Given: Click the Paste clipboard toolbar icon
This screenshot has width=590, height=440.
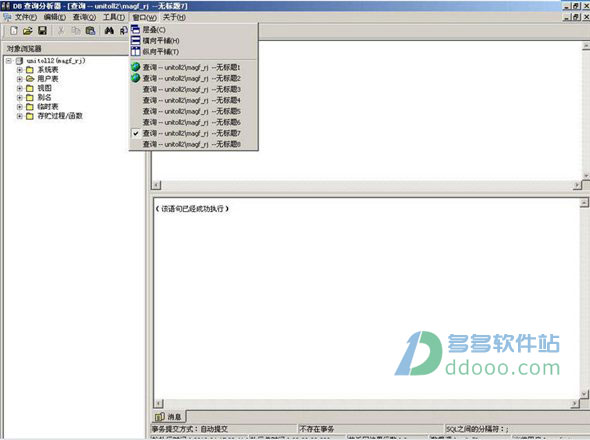Looking at the screenshot, I should pyautogui.click(x=90, y=31).
